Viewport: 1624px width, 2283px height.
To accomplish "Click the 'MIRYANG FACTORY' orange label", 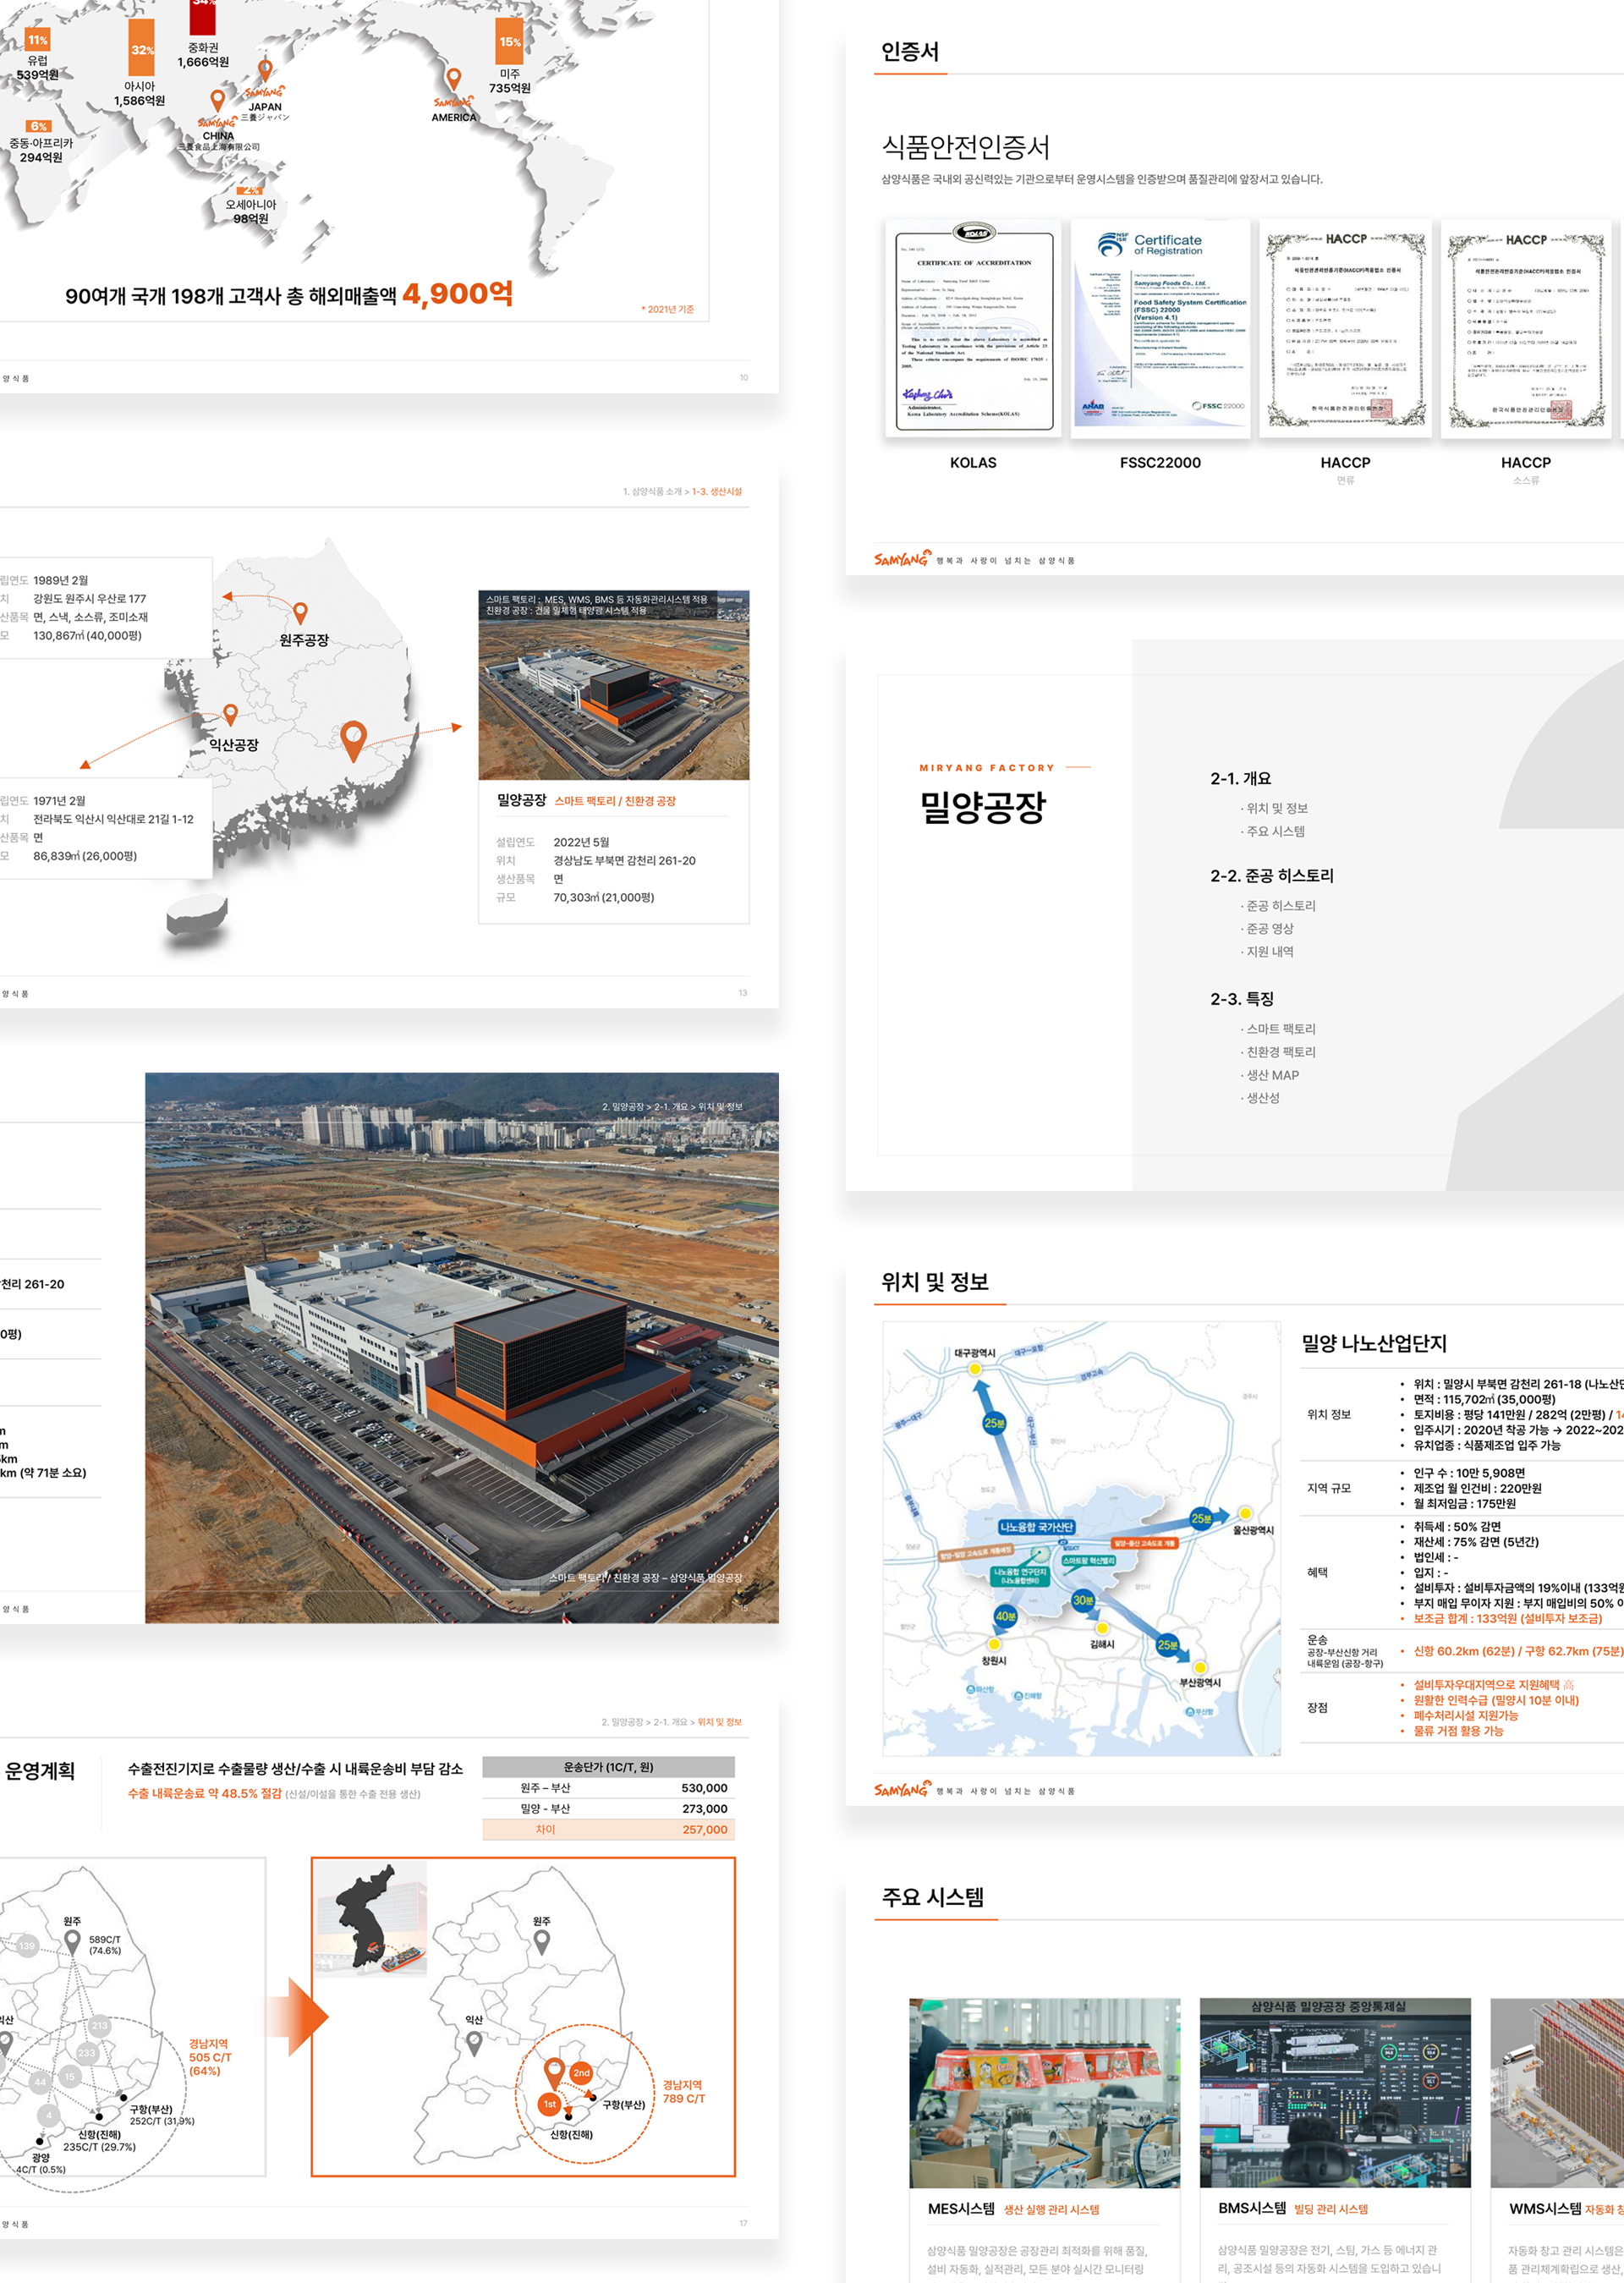I will pos(987,768).
